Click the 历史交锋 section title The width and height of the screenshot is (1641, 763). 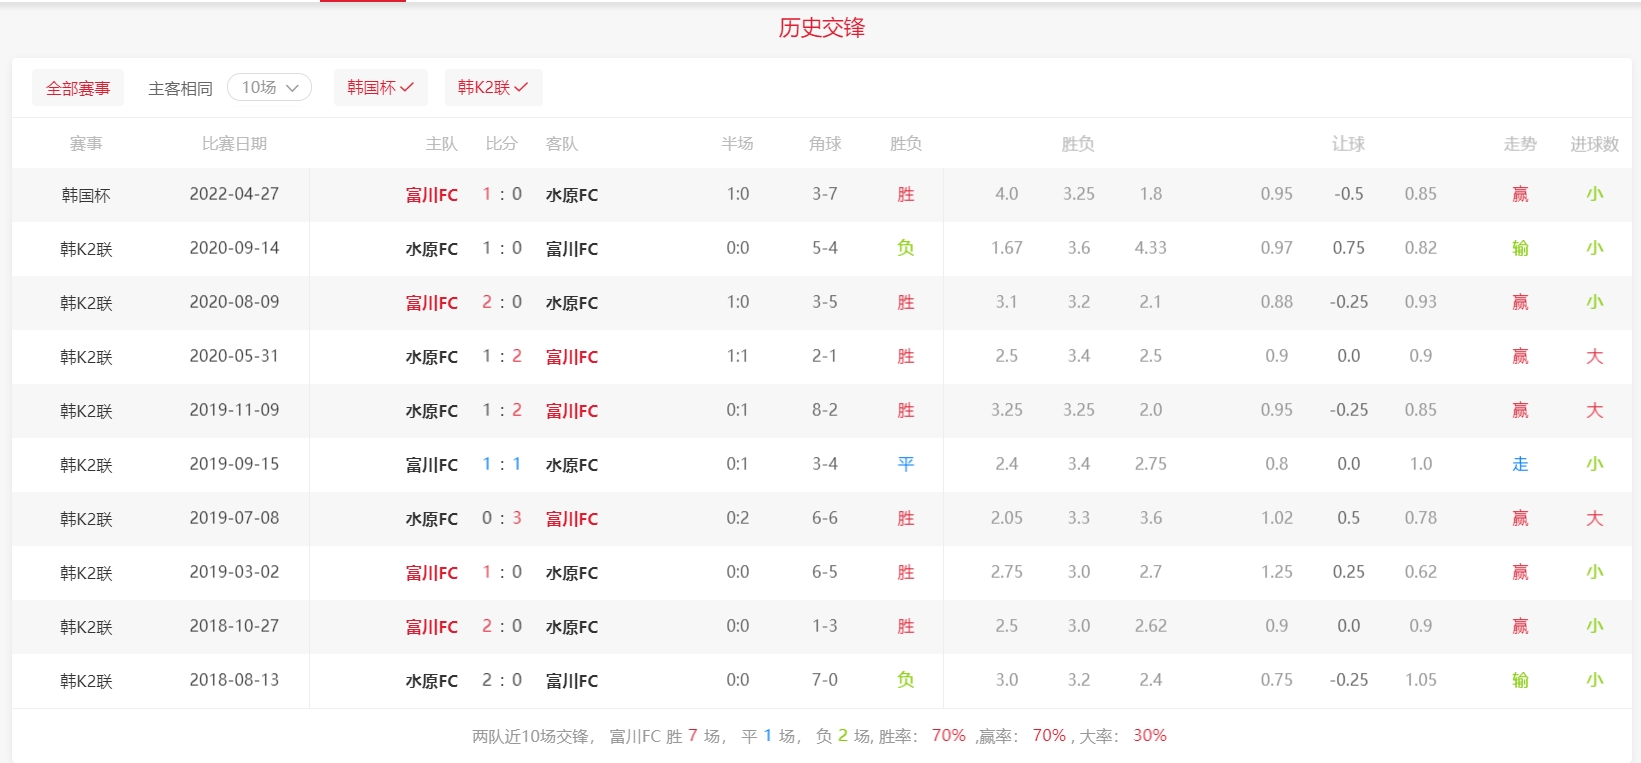821,28
